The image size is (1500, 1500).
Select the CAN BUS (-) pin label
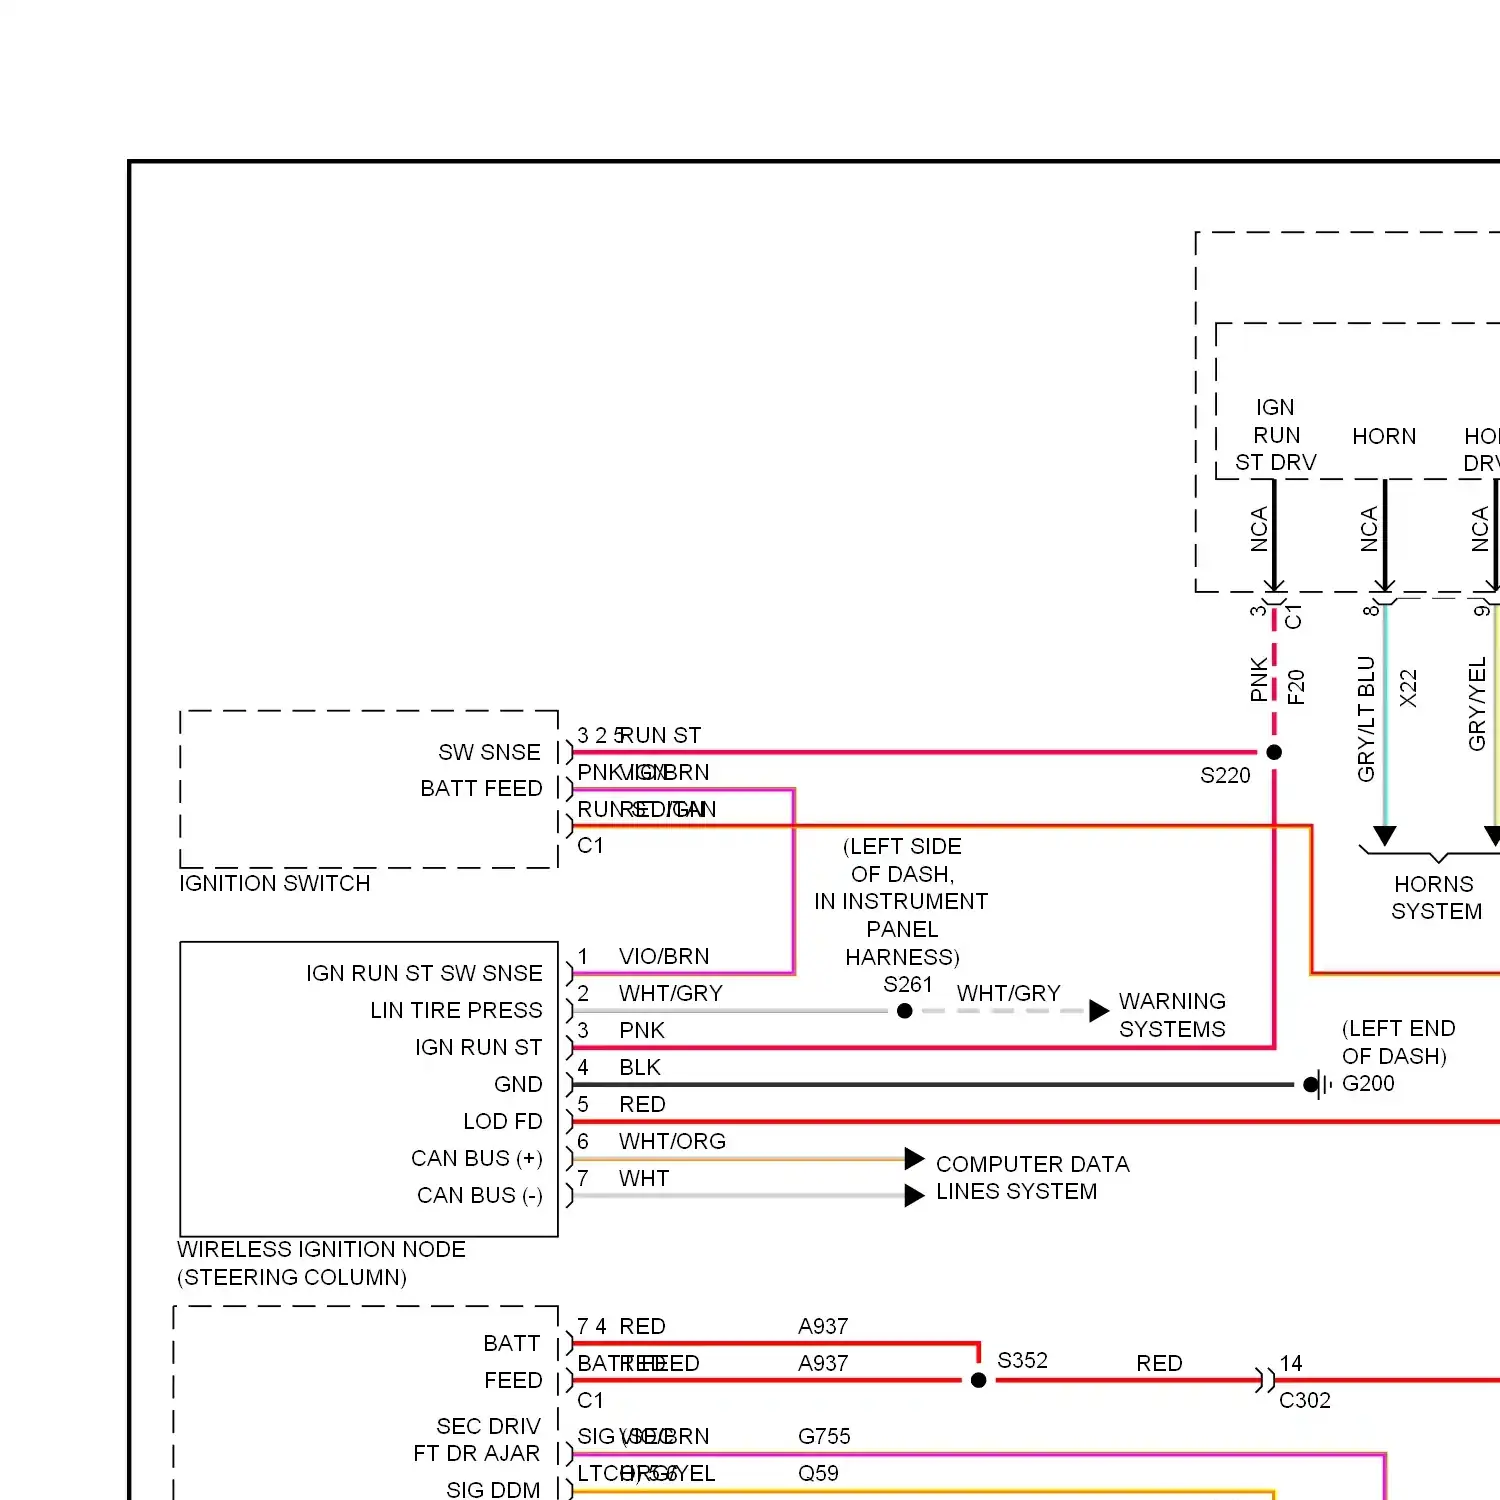coord(479,1195)
